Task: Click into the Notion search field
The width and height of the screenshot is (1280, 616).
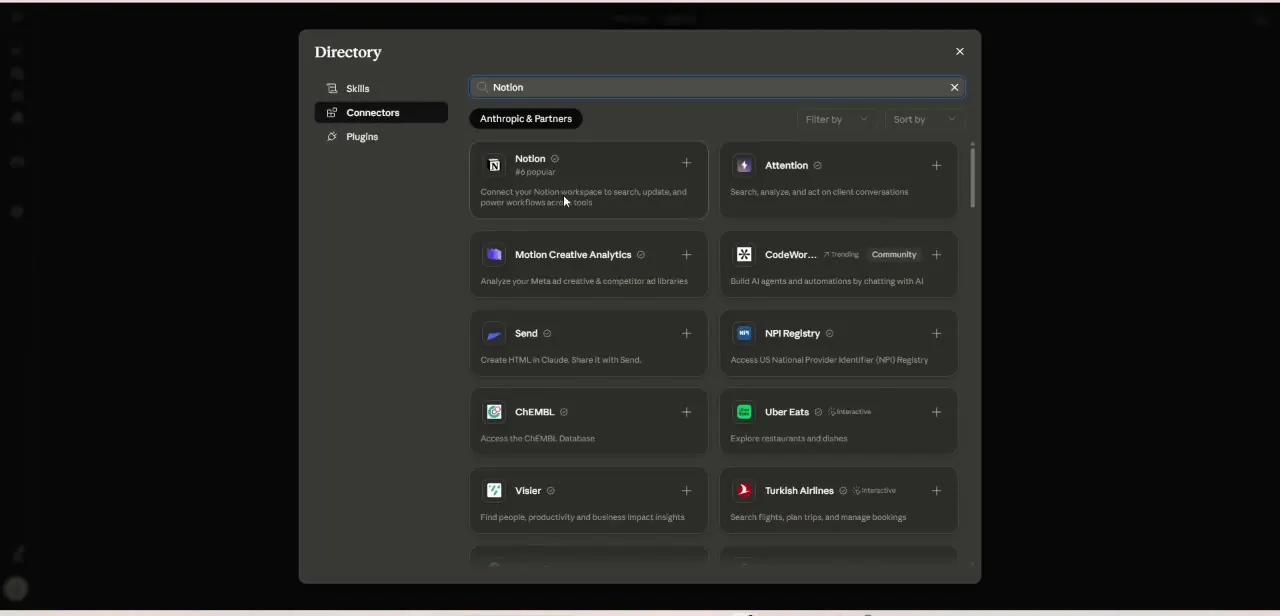Action: [718, 87]
